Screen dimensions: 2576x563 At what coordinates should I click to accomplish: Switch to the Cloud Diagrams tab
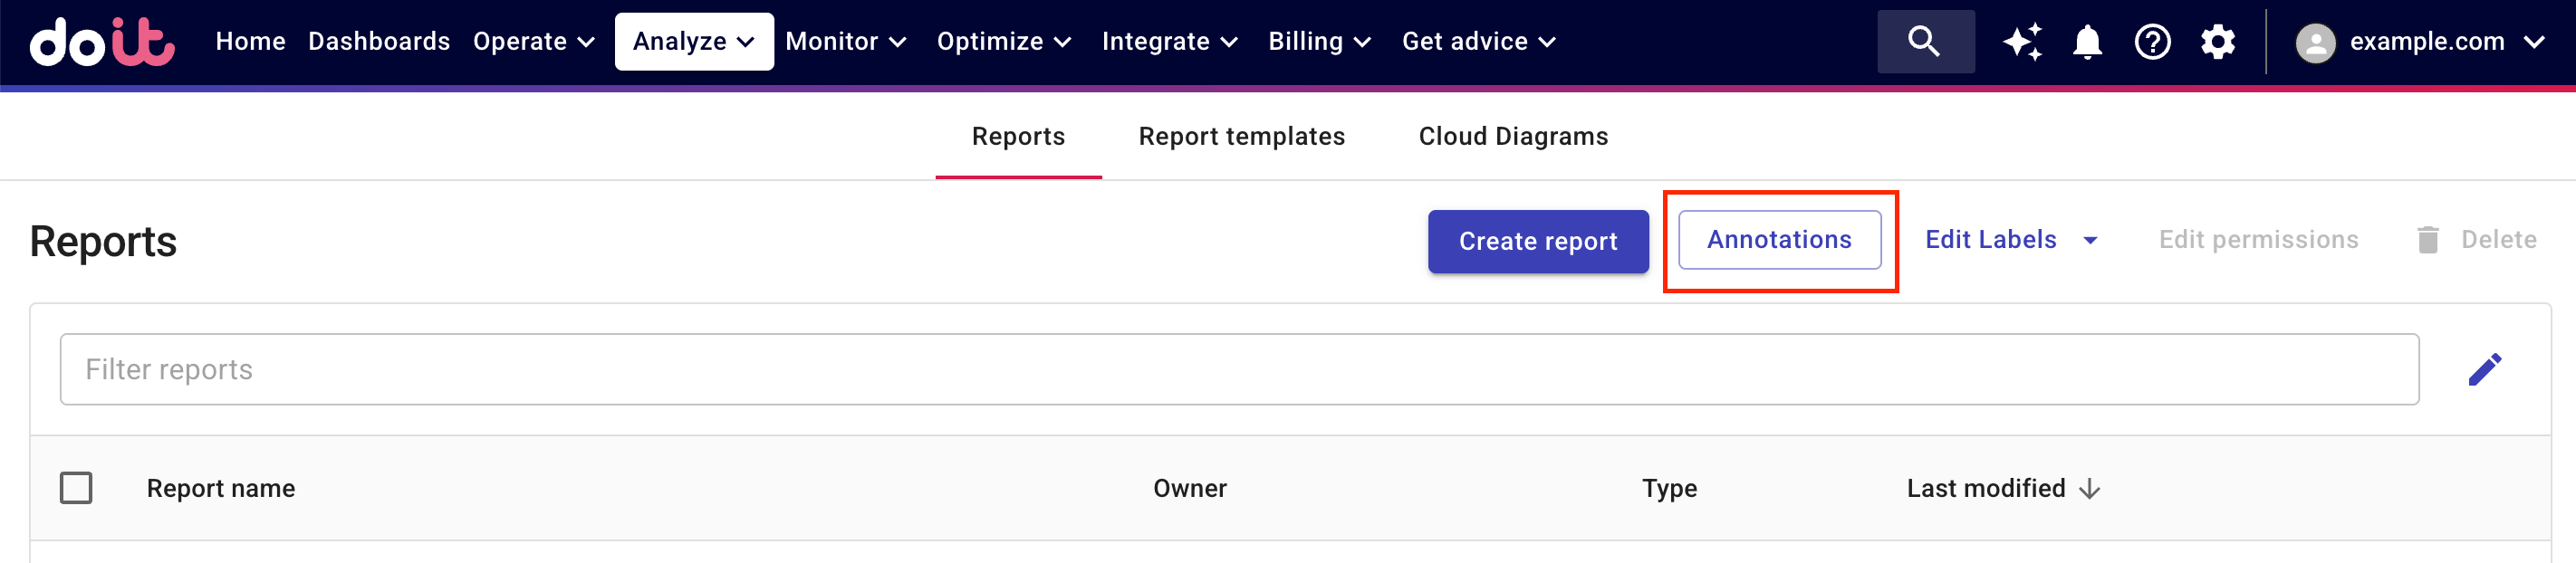point(1512,136)
